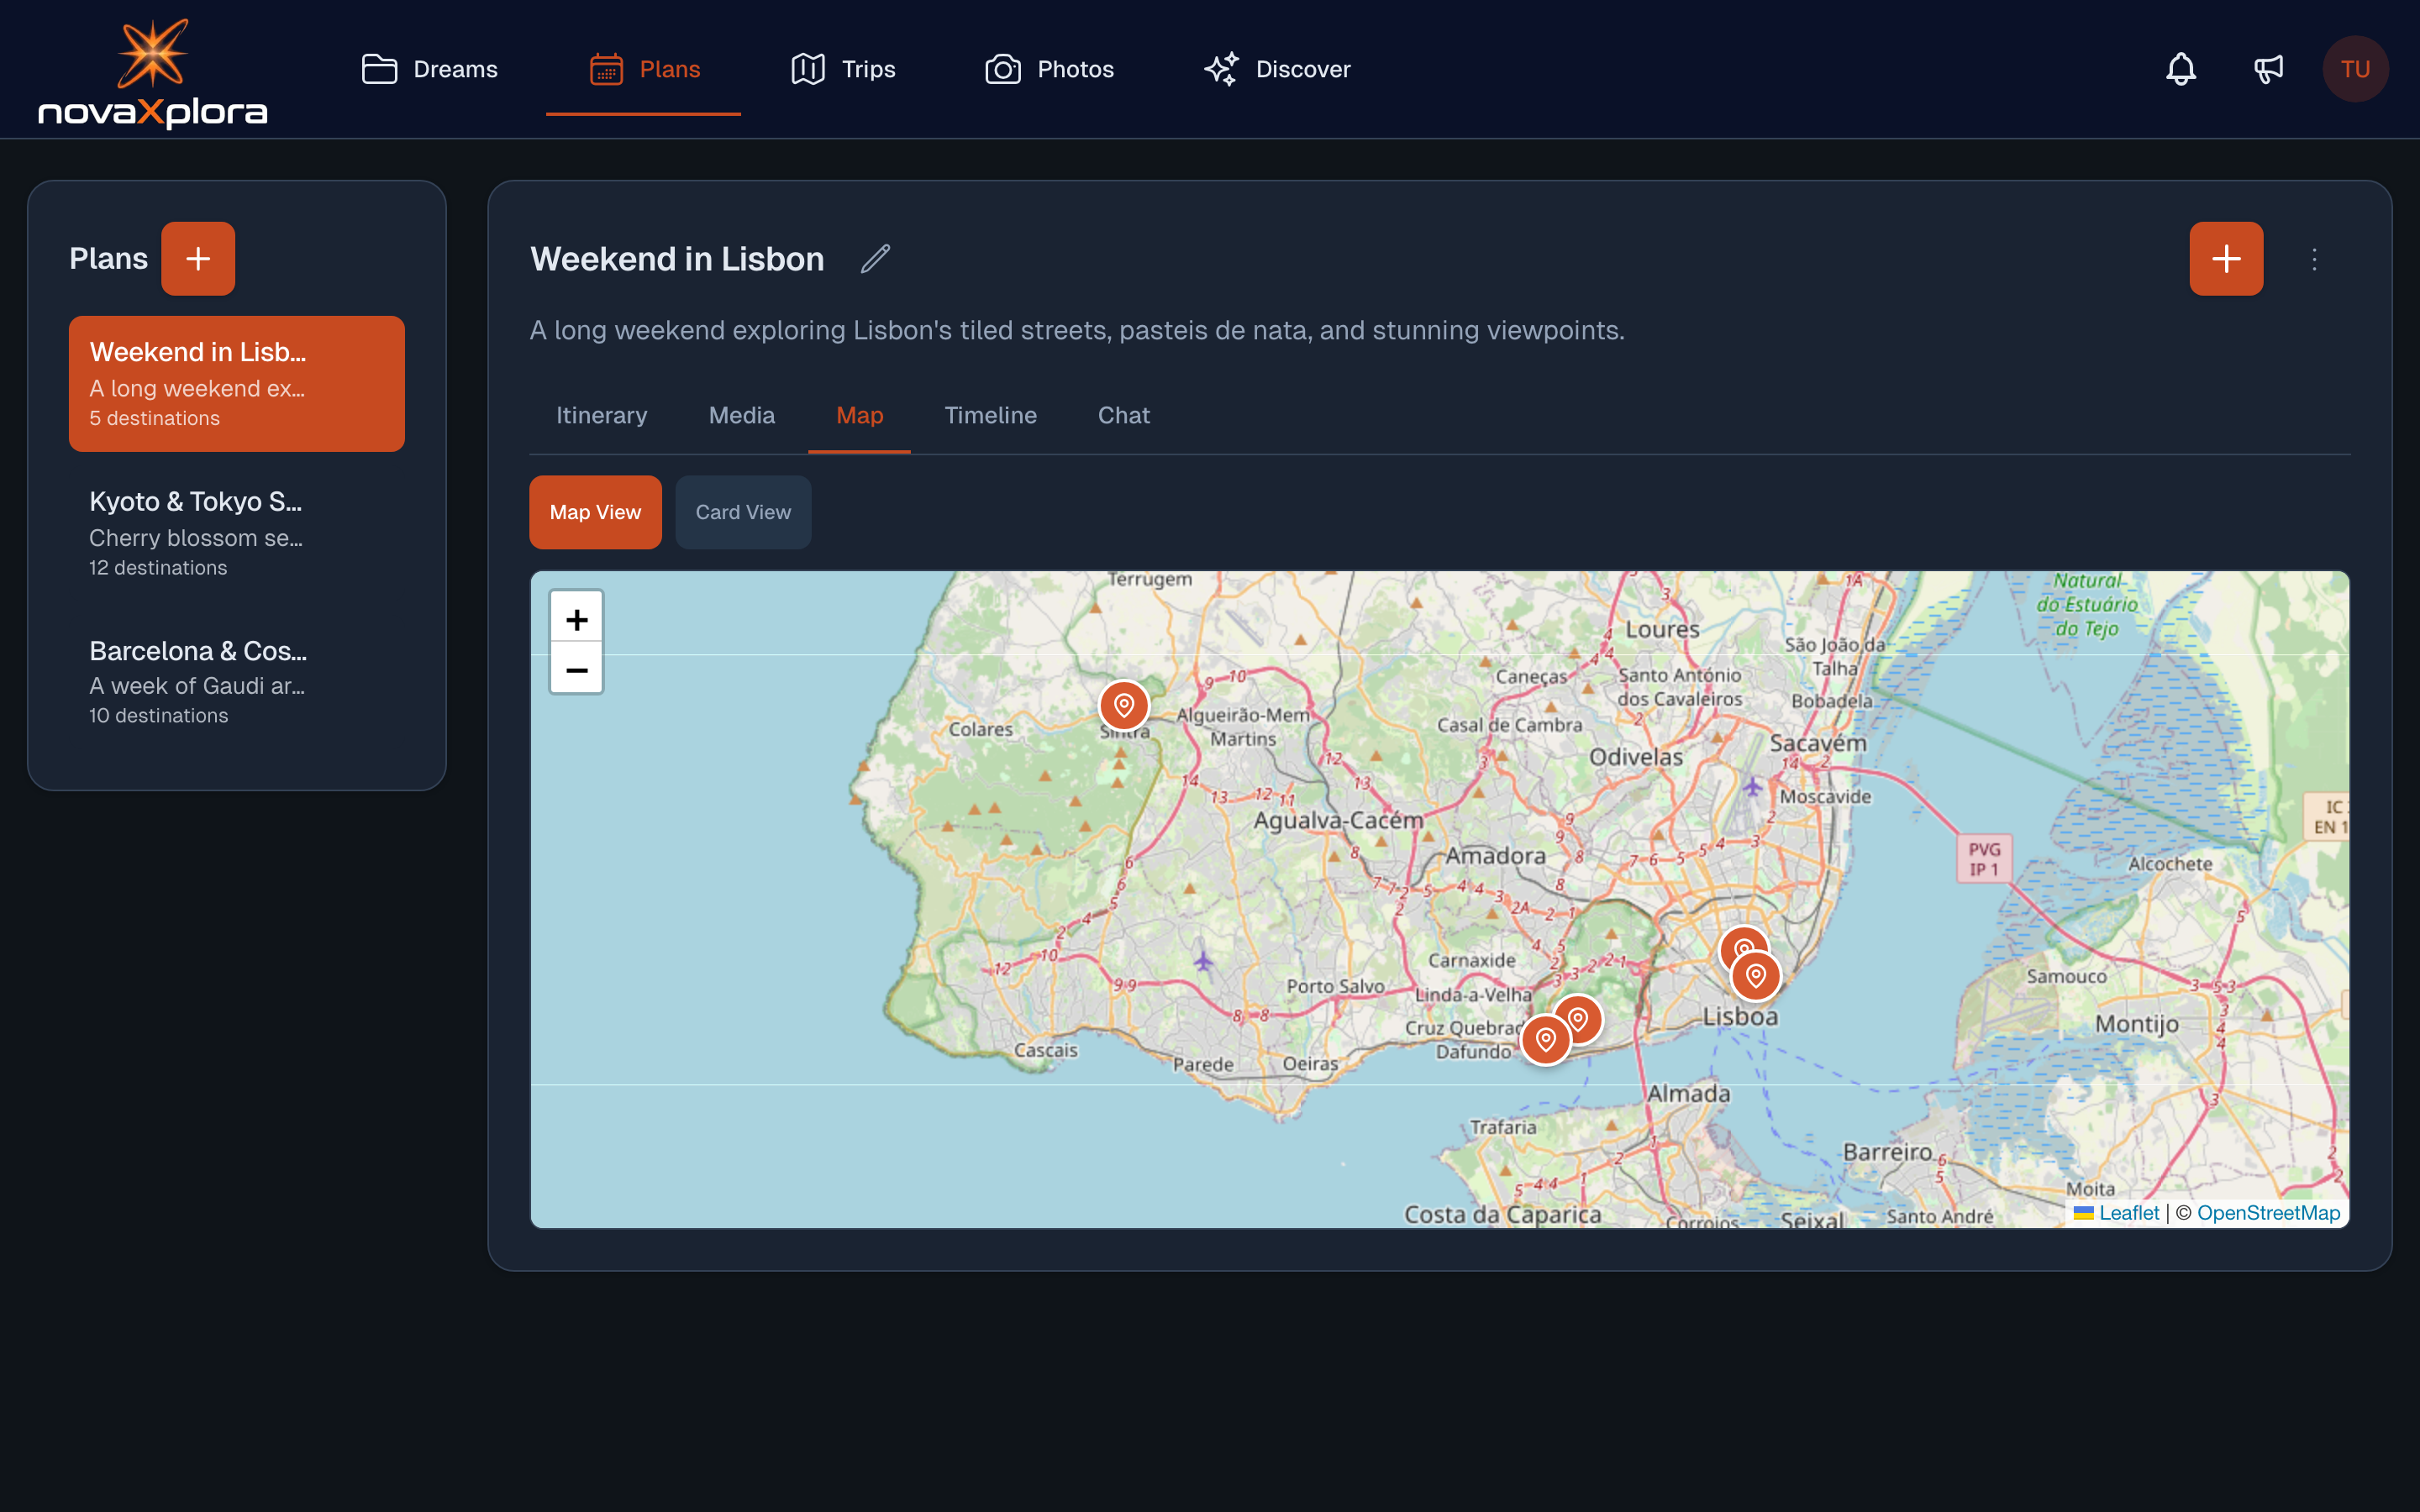The height and width of the screenshot is (1512, 2420).
Task: Keep Map View selected
Action: pyautogui.click(x=595, y=511)
